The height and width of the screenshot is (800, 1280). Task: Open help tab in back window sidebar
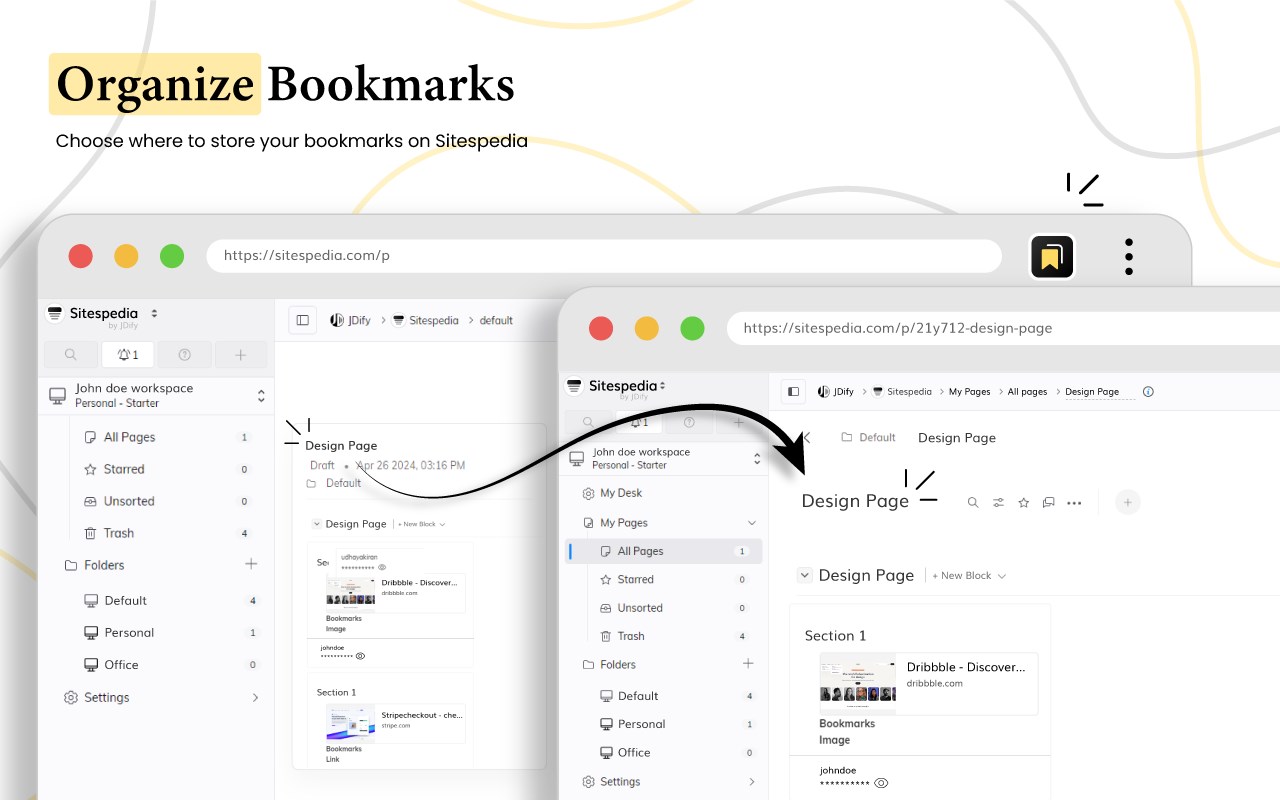tap(185, 354)
